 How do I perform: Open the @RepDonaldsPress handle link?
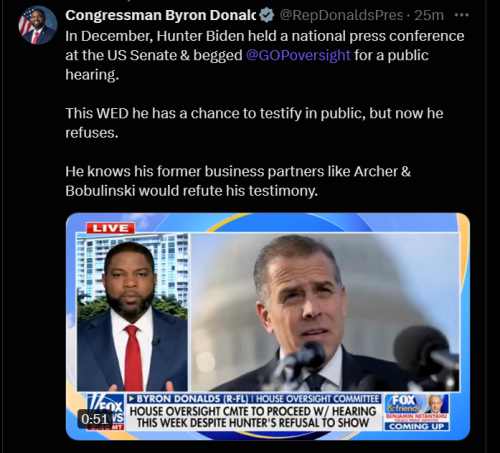[341, 15]
